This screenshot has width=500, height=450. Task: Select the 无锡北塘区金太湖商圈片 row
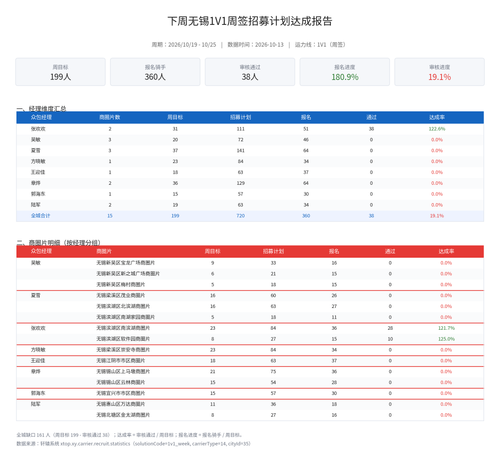tap(250, 415)
